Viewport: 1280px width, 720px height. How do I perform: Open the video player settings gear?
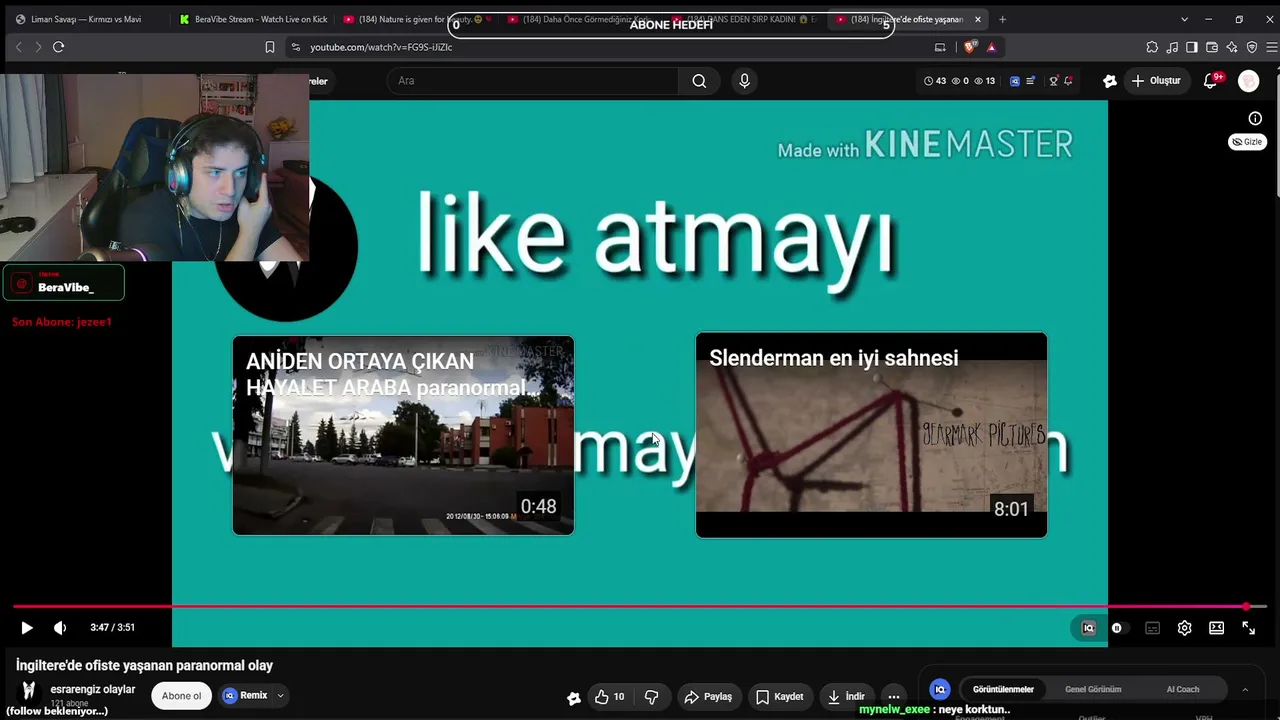1184,628
